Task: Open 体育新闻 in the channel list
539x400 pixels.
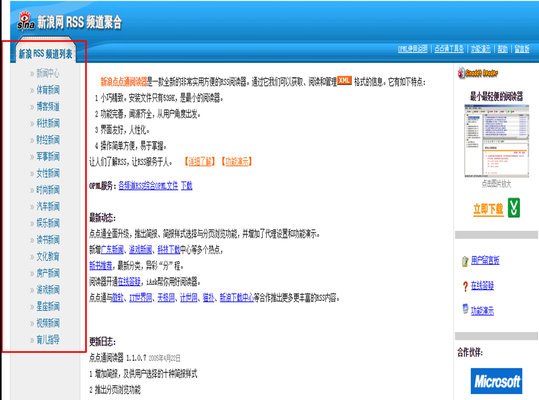Action: (x=48, y=90)
